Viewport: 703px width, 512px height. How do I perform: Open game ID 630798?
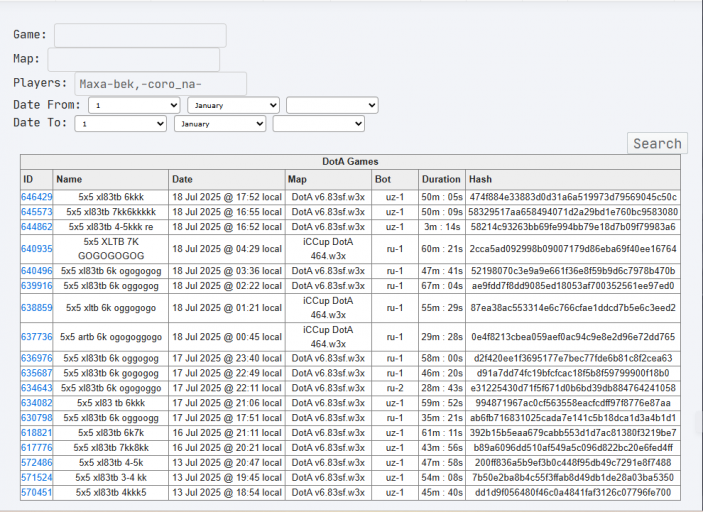tap(37, 418)
